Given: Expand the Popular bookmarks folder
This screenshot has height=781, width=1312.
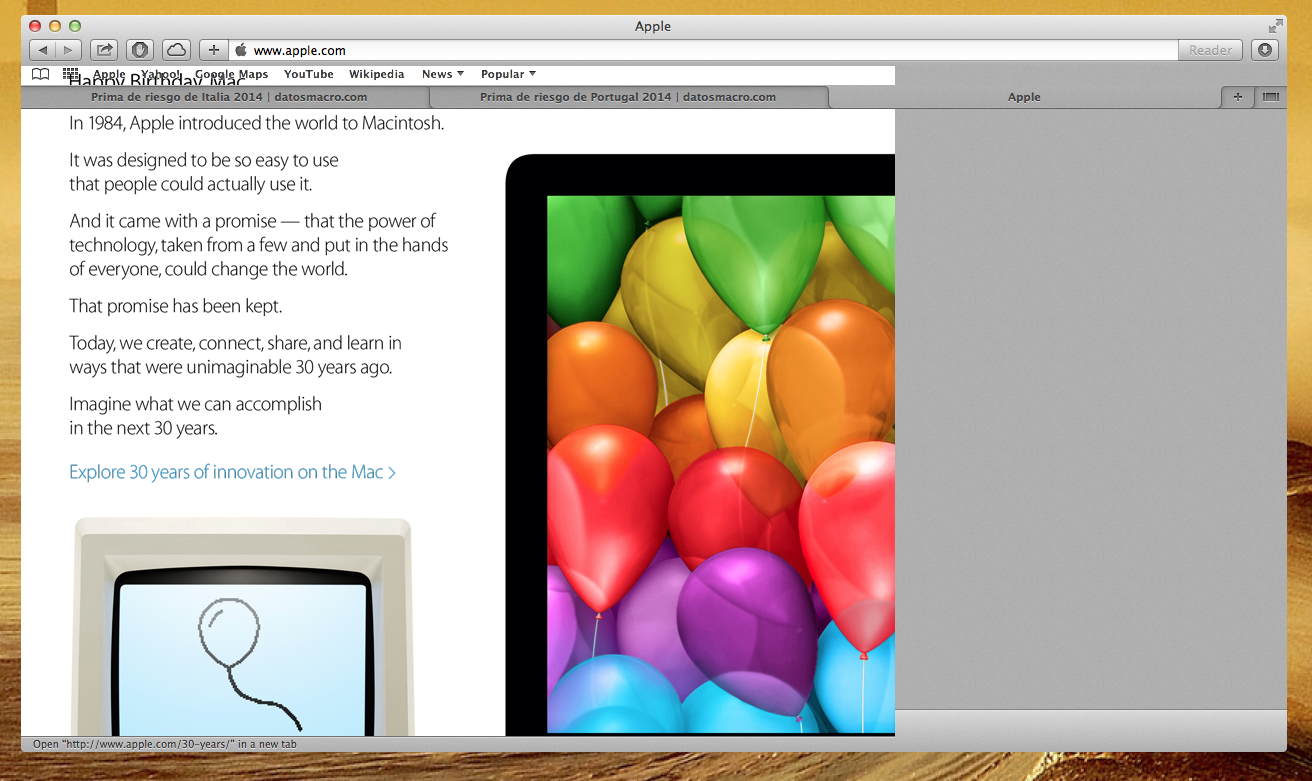Looking at the screenshot, I should click(509, 75).
